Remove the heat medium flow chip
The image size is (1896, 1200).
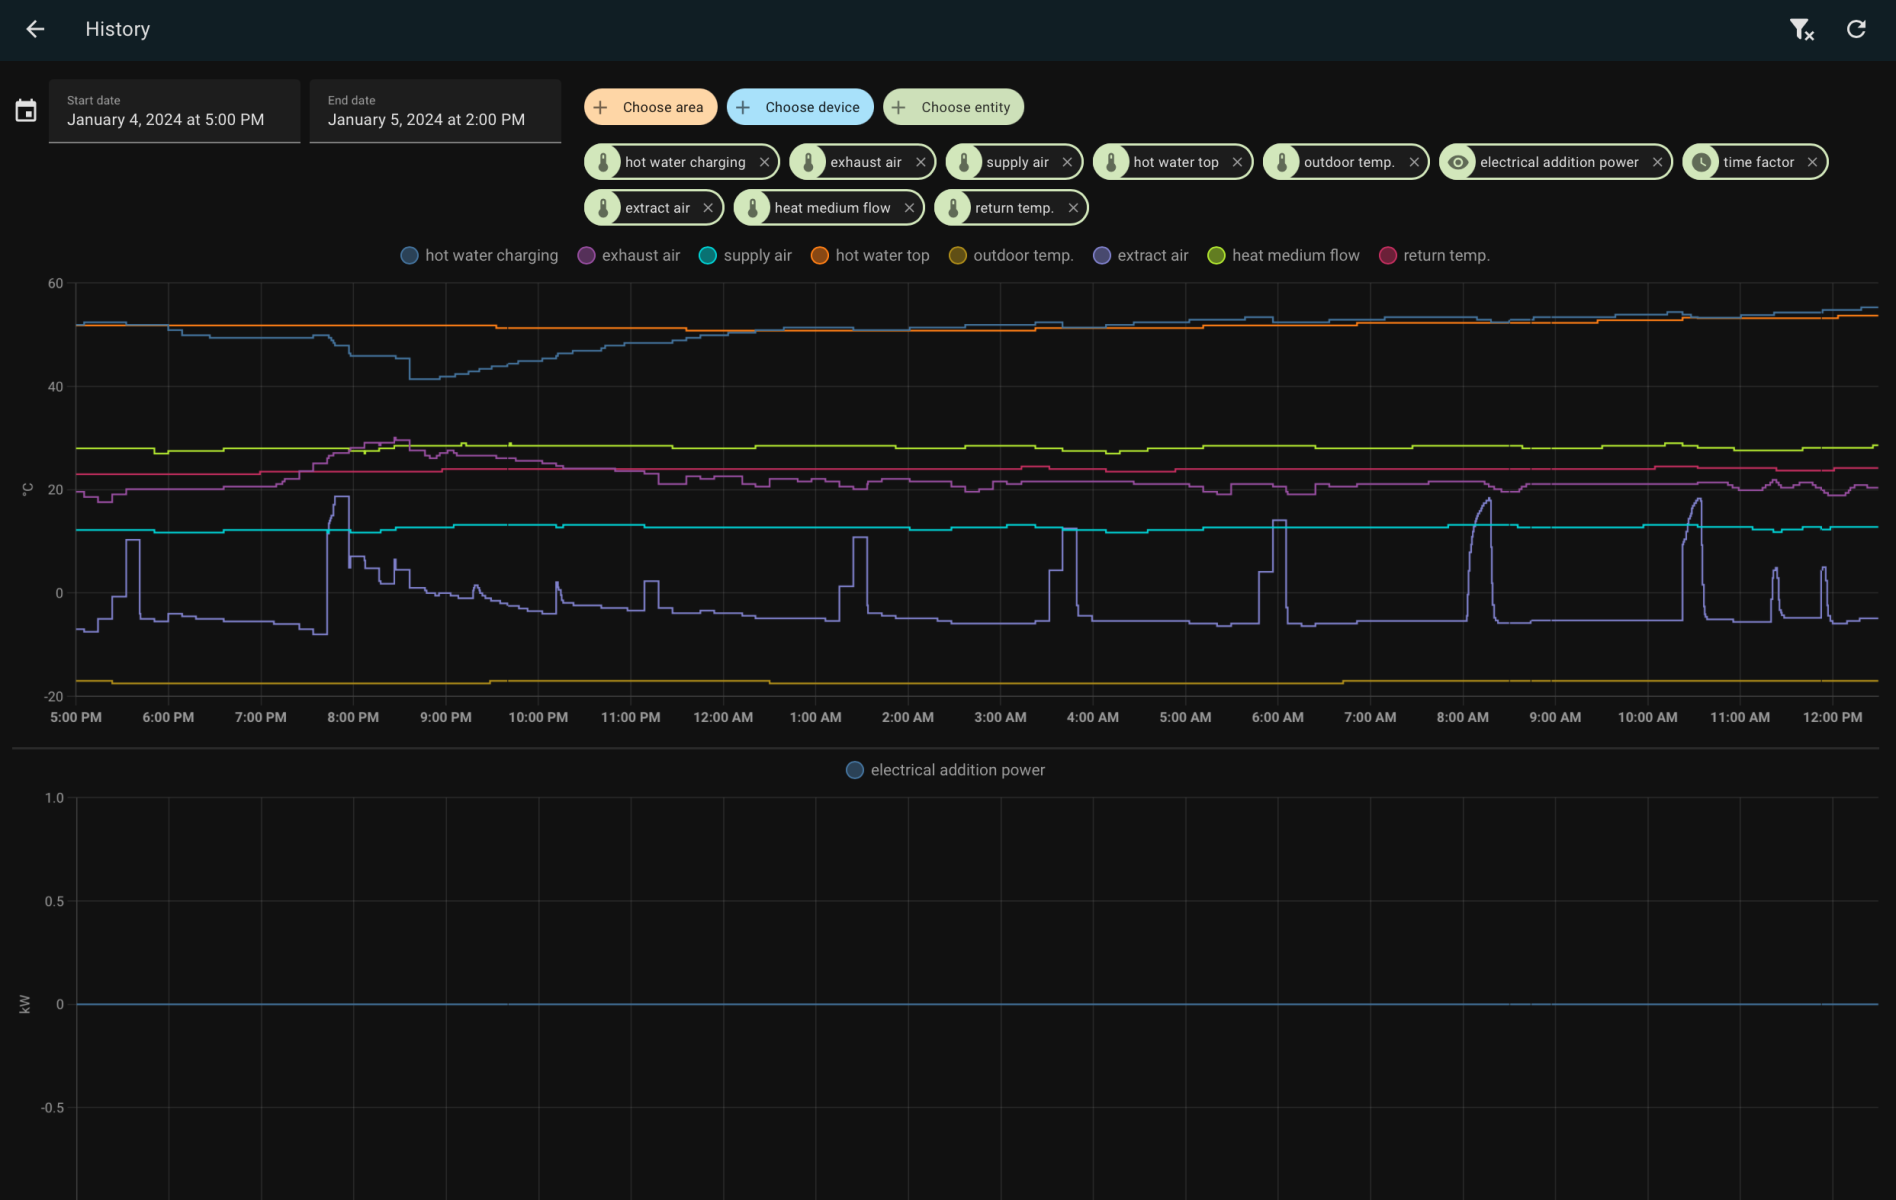909,208
